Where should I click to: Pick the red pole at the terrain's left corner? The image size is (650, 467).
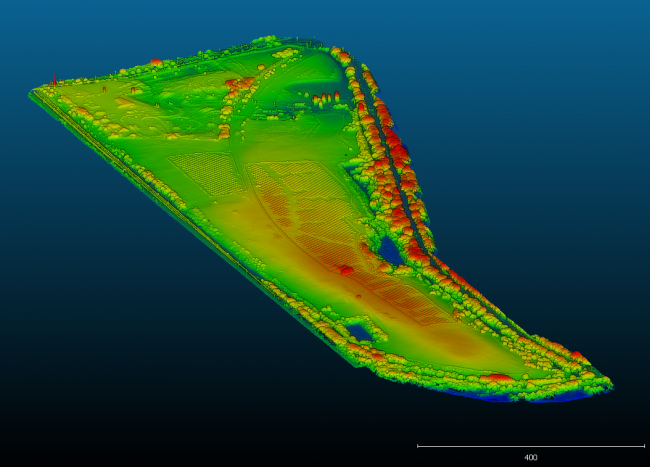click(54, 80)
